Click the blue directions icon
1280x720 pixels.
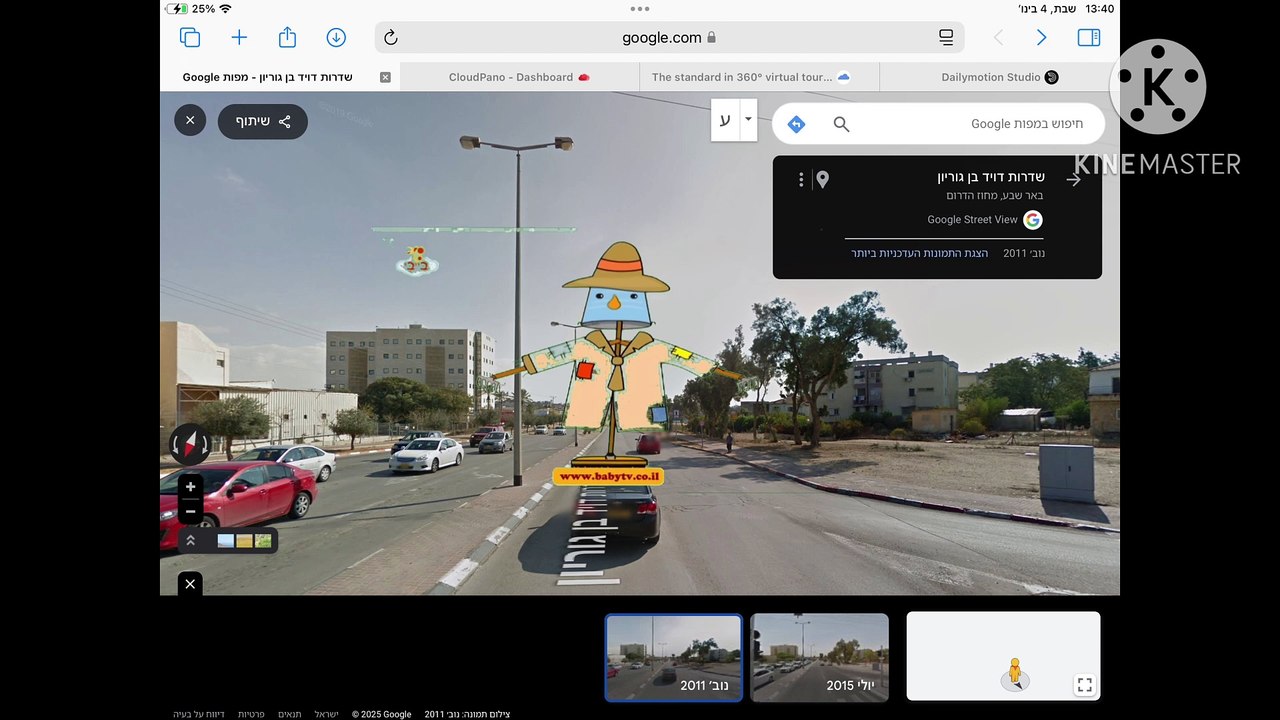[796, 124]
